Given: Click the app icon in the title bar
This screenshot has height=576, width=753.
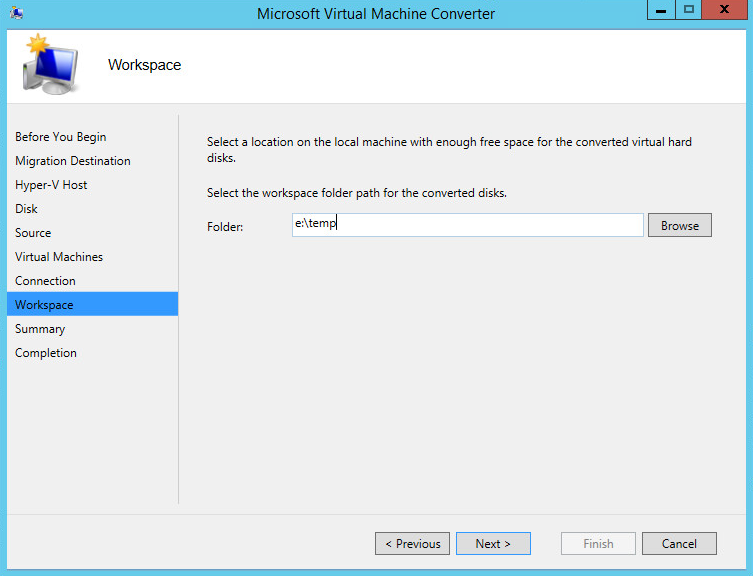Looking at the screenshot, I should [16, 13].
